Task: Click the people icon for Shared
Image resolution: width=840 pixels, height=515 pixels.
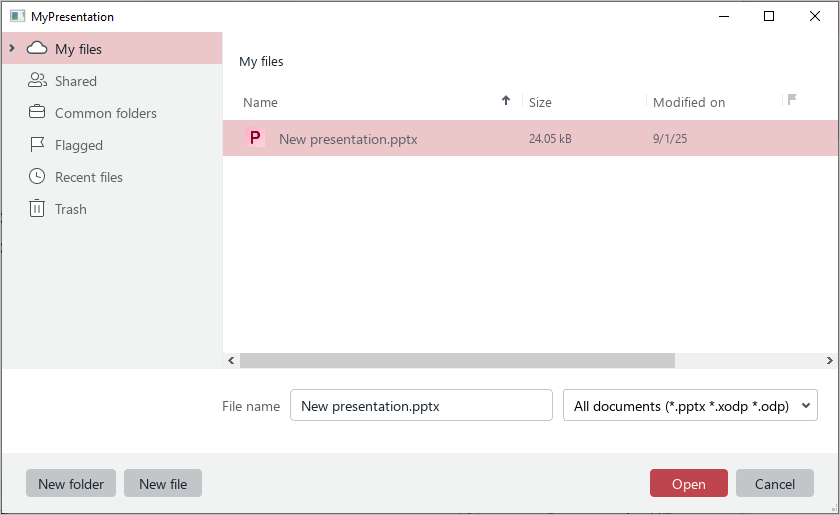Action: click(37, 81)
